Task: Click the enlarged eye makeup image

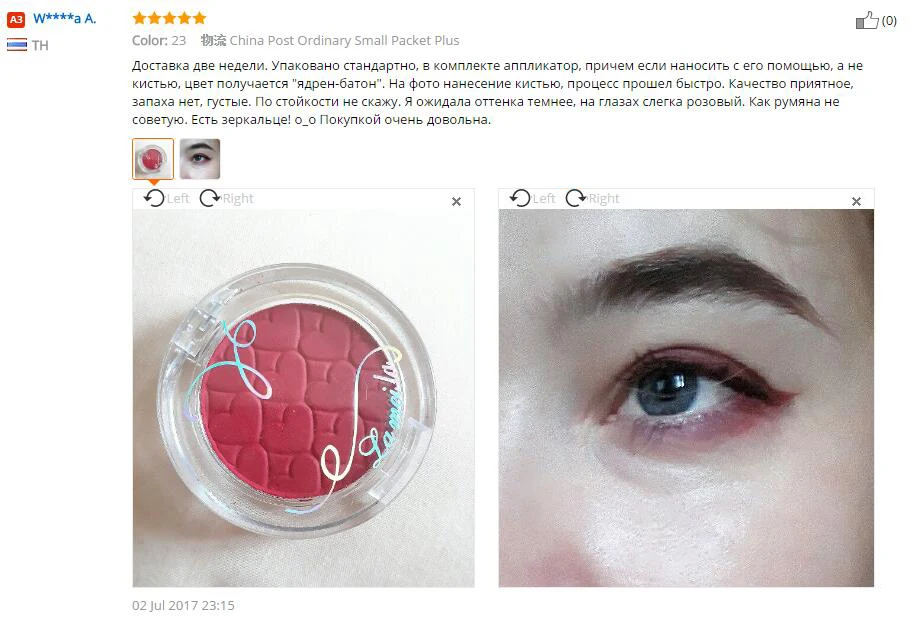Action: 686,398
